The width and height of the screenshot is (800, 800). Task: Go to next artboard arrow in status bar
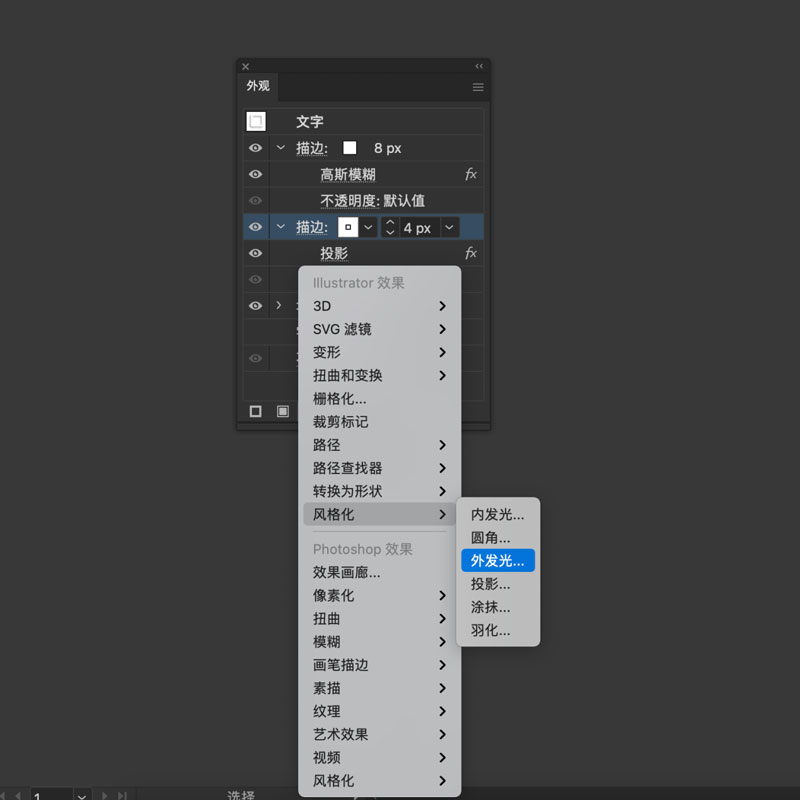click(104, 795)
